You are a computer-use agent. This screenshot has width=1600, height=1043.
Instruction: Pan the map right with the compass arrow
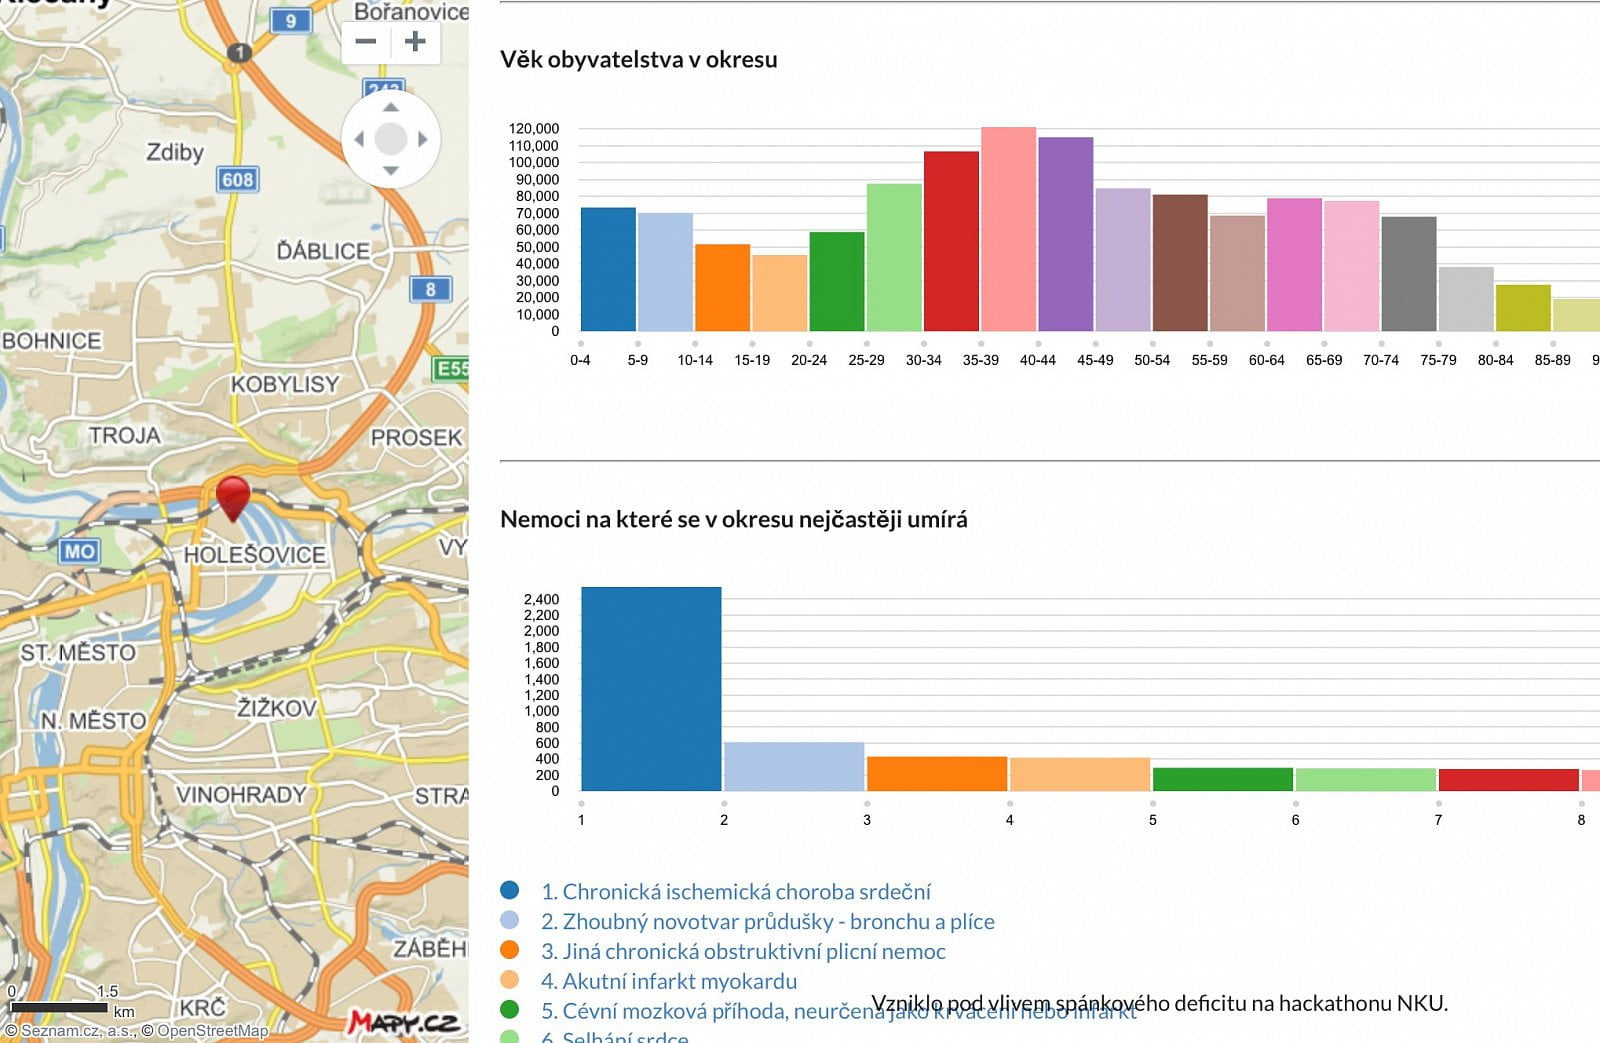(425, 139)
